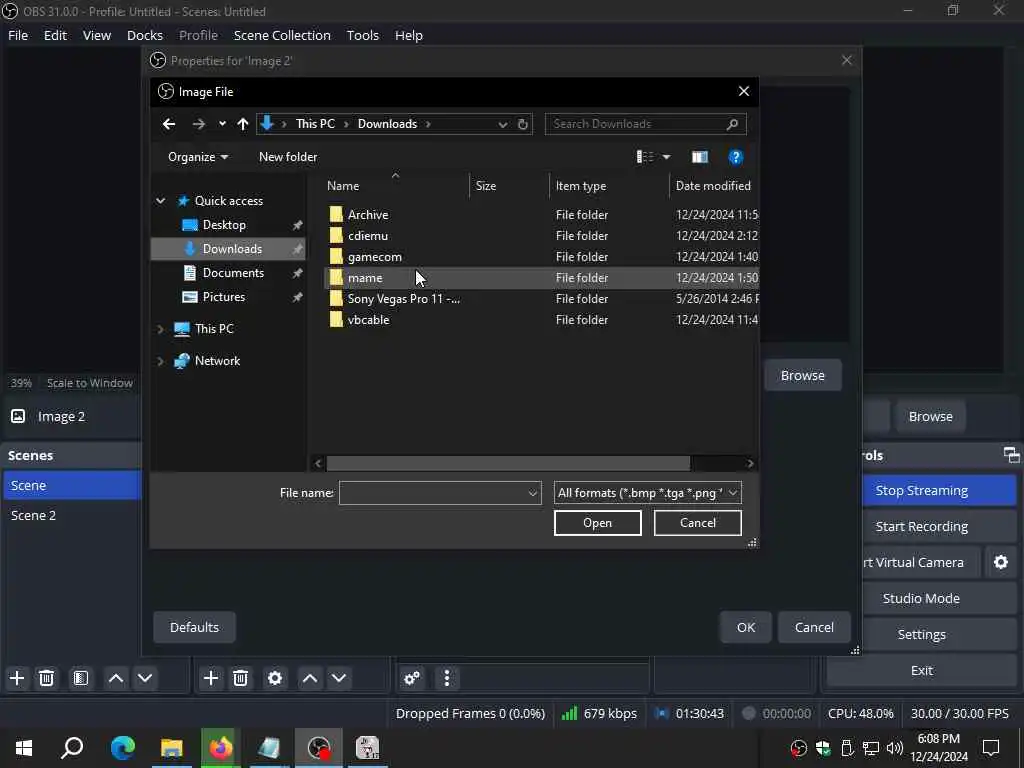Image resolution: width=1024 pixels, height=768 pixels.
Task: Add a new scene with plus icon
Action: [17, 678]
